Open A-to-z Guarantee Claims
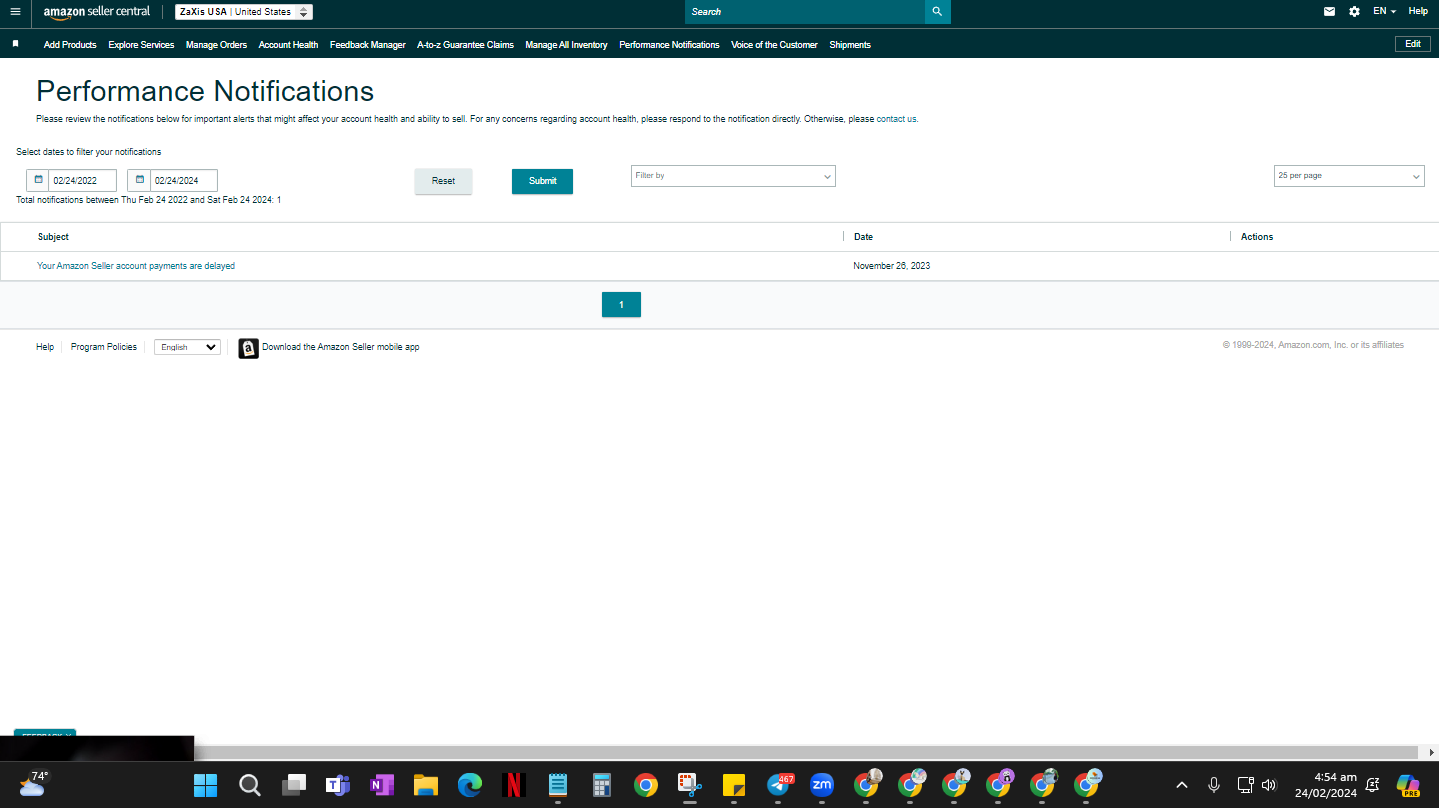The width and height of the screenshot is (1439, 808). coord(465,45)
